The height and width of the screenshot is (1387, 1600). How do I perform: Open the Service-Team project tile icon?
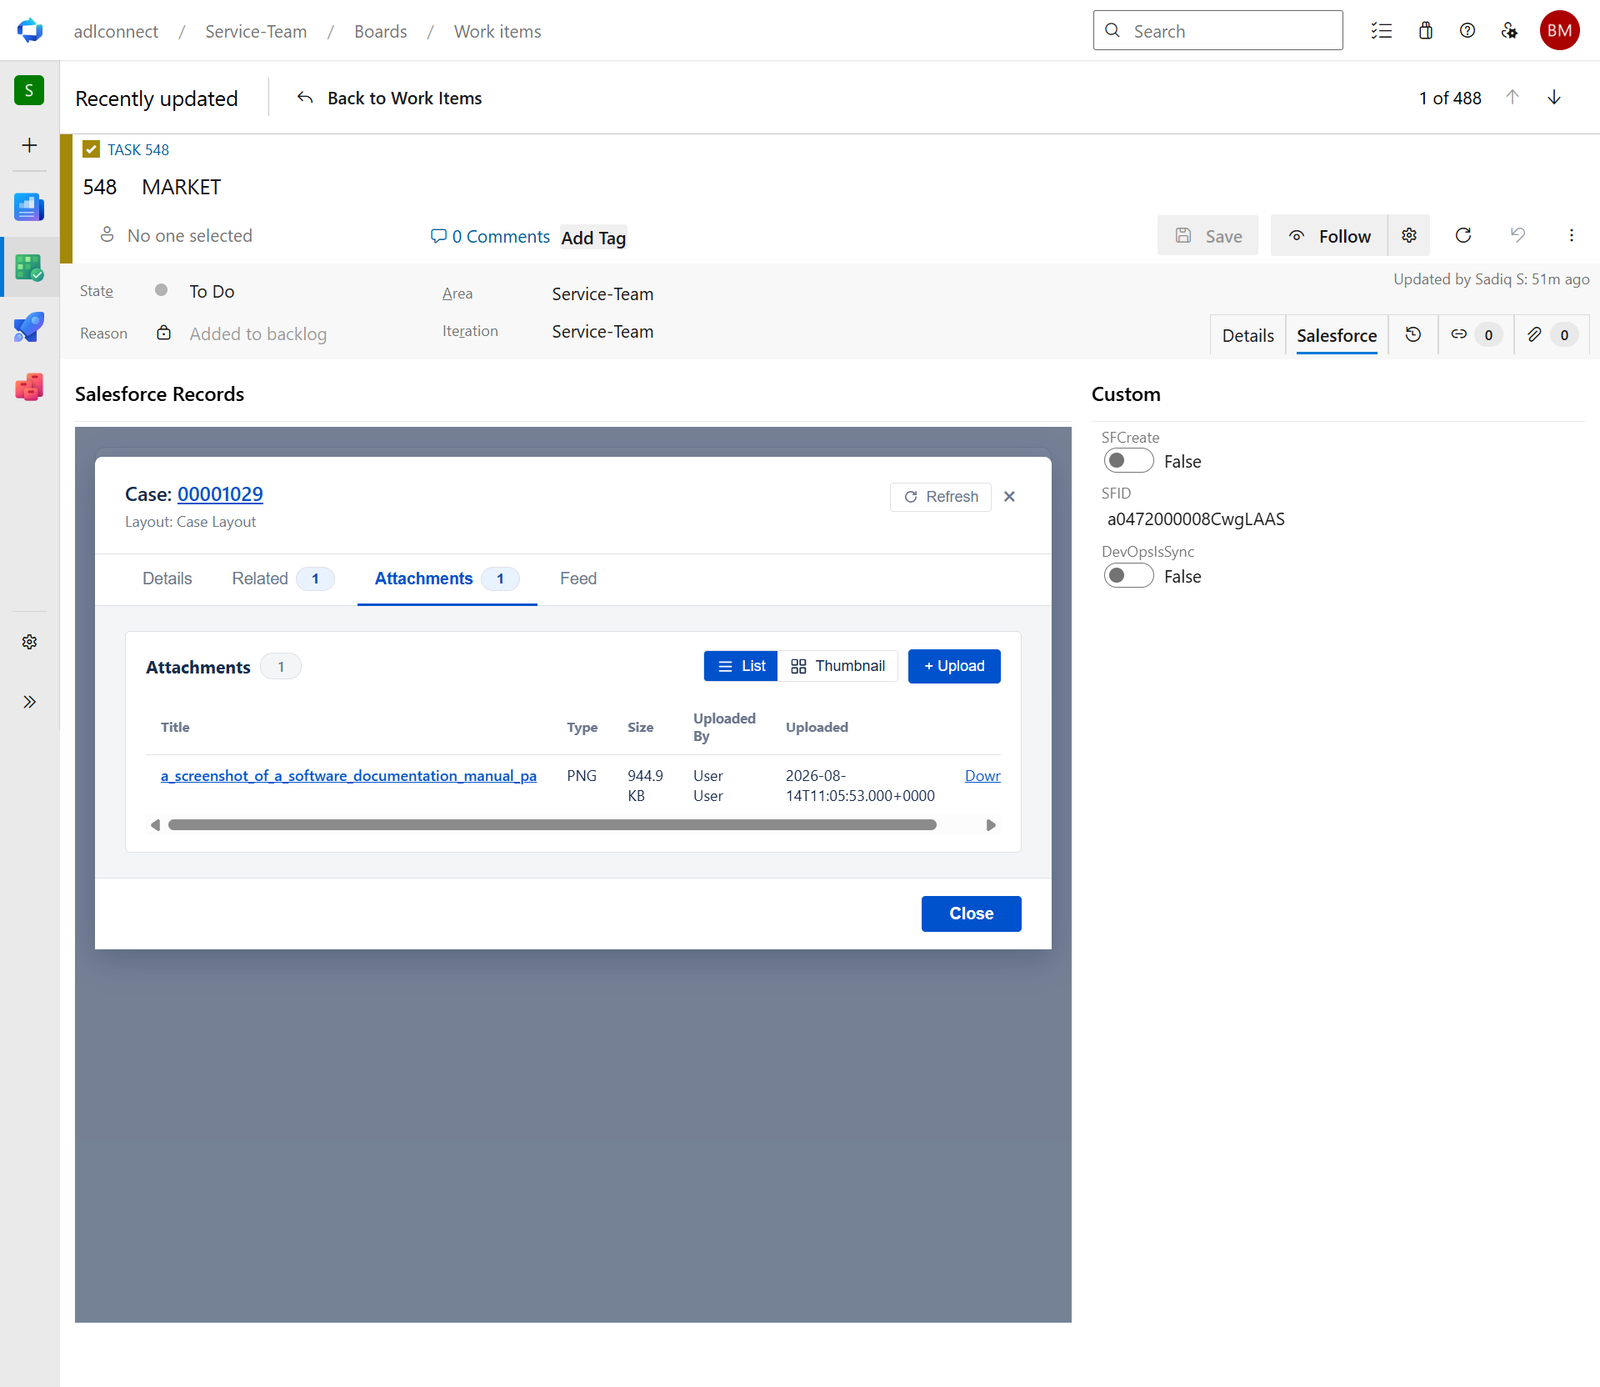(29, 90)
